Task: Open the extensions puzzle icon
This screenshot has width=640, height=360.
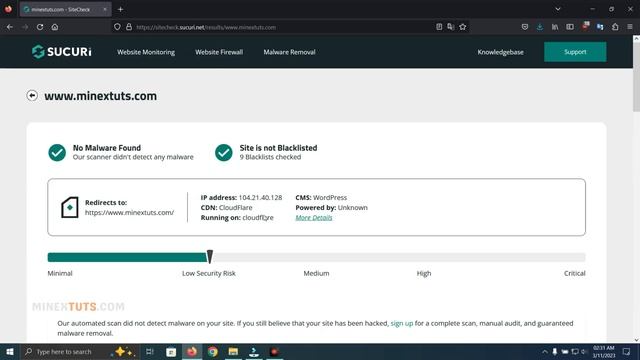Action: [x=615, y=27]
